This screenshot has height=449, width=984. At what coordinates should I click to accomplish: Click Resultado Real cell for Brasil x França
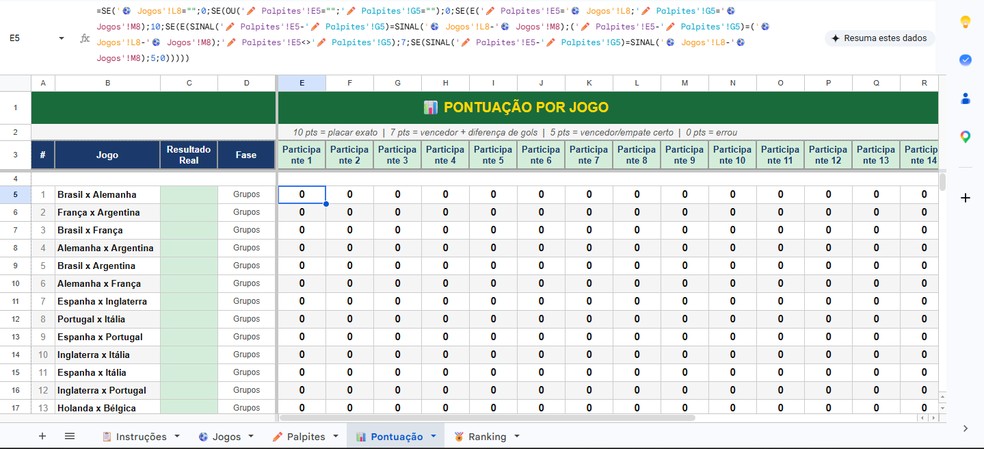(189, 230)
